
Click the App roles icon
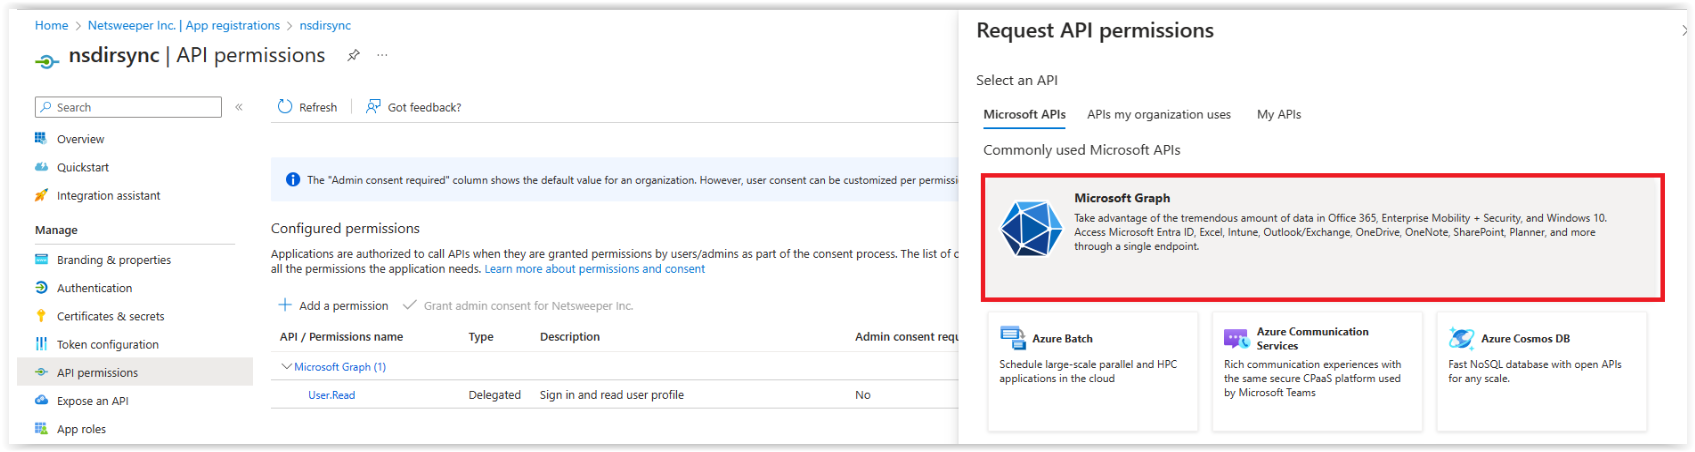(x=41, y=428)
